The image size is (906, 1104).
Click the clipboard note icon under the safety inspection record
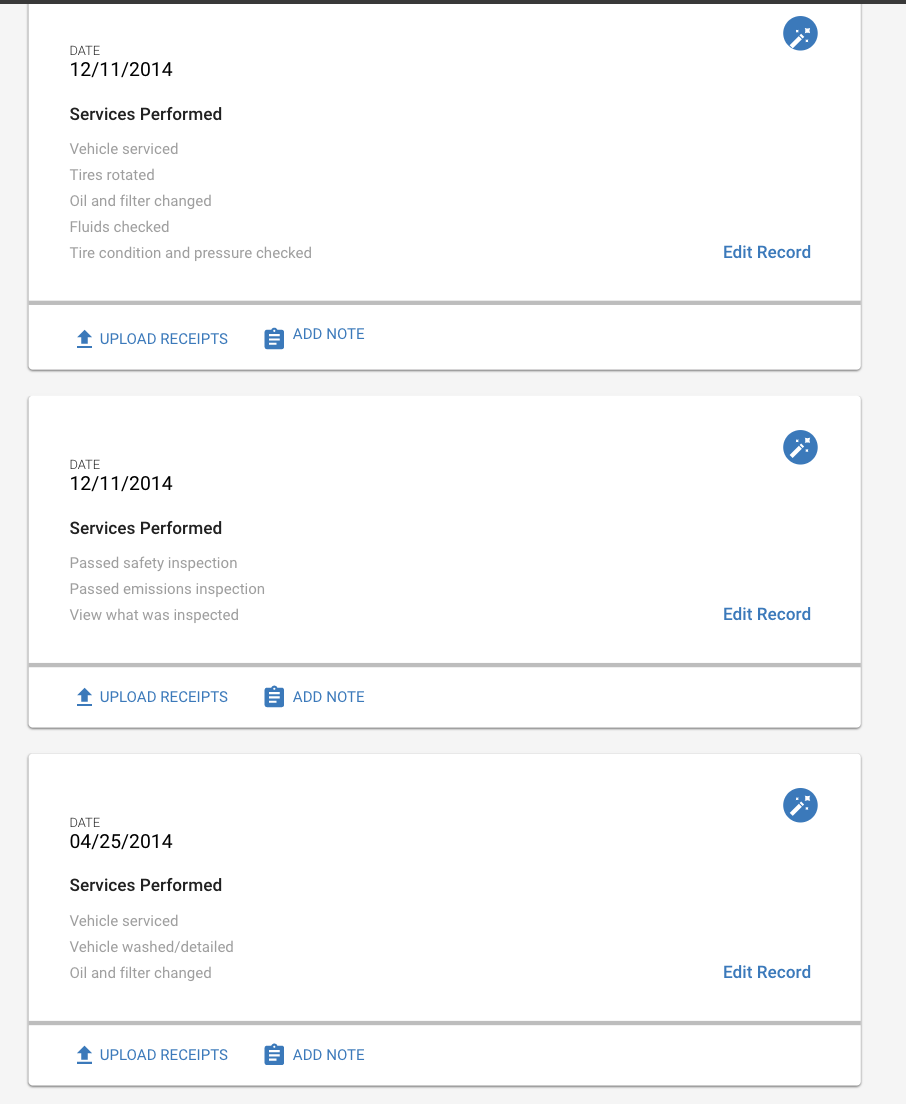274,696
